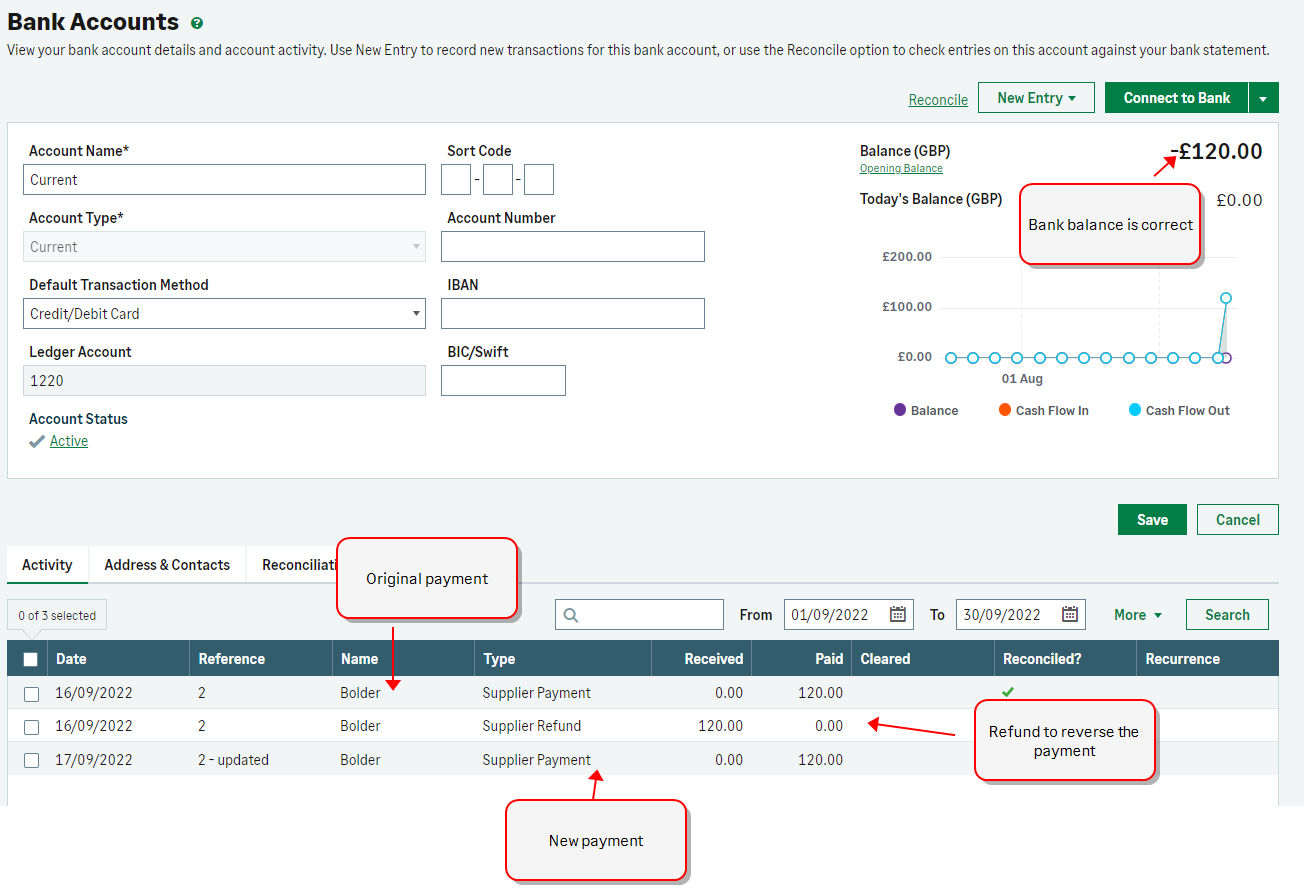
Task: Open the arrow next to Connect to Bank
Action: [1263, 98]
